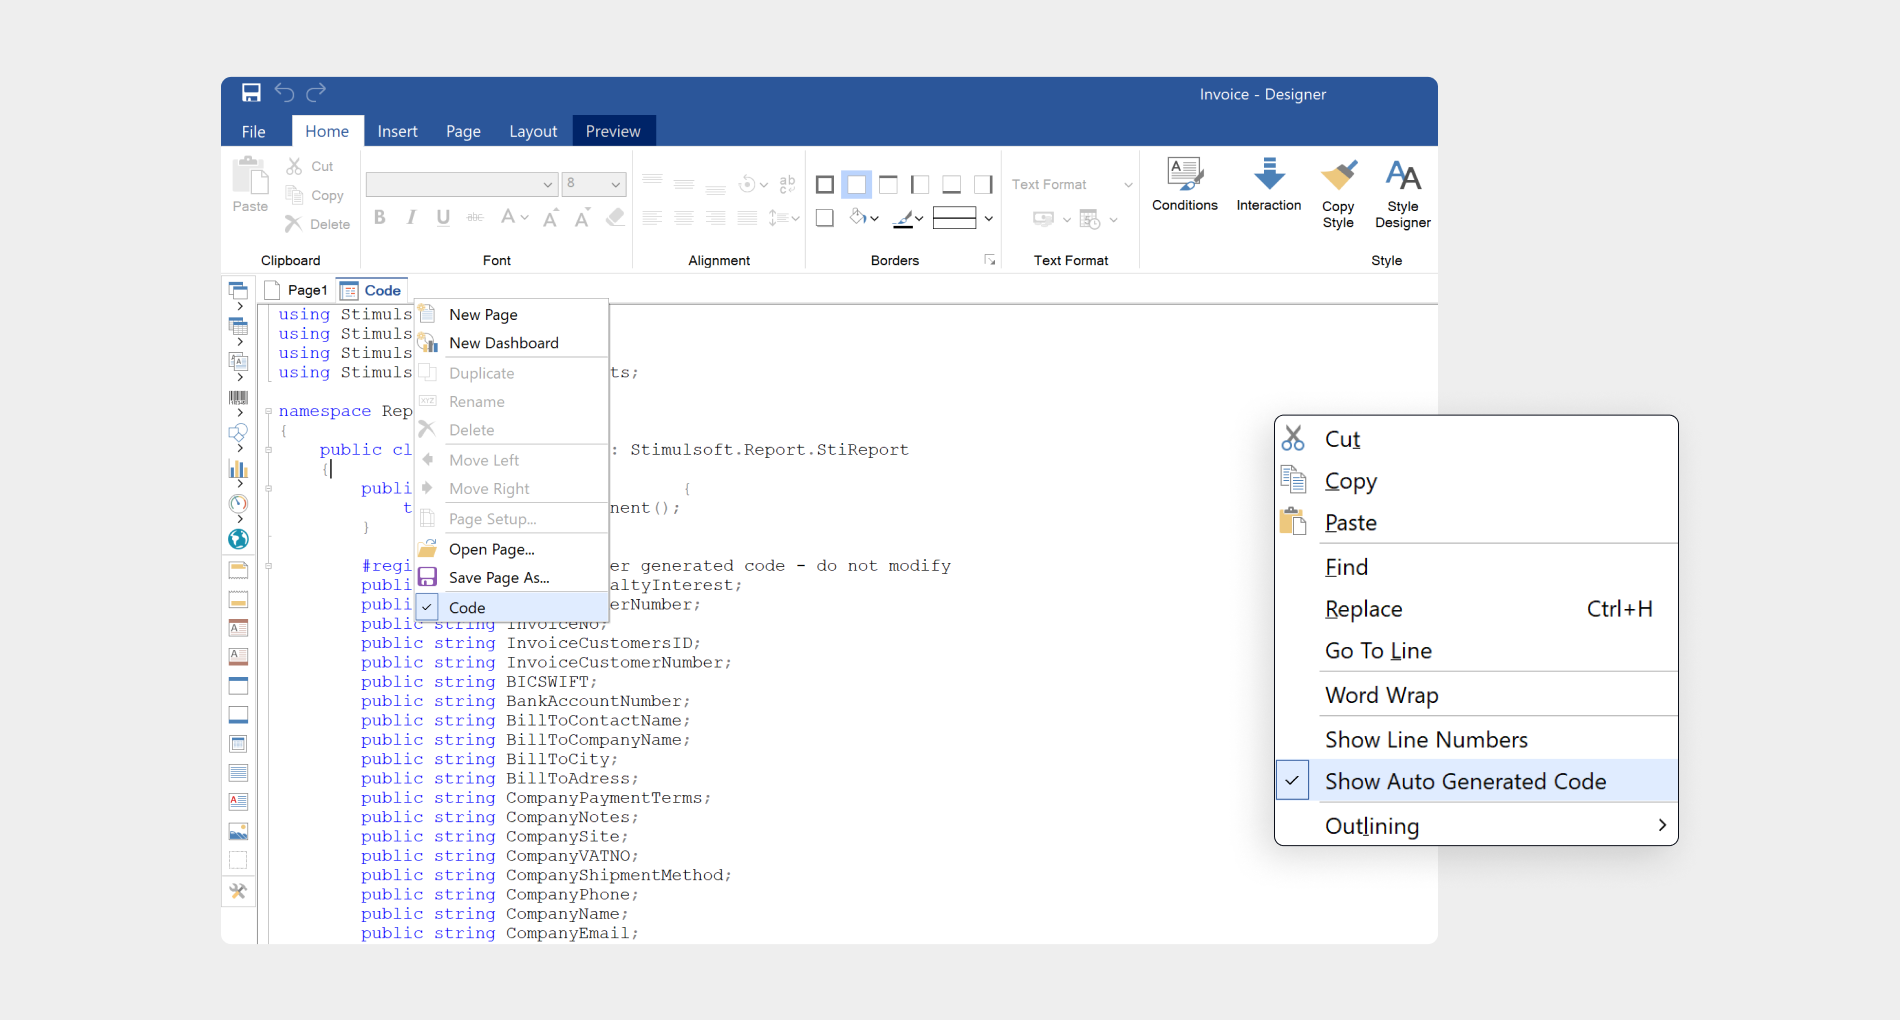Screen dimensions: 1900x1020
Task: Expand the border style line dropdown
Action: [989, 218]
